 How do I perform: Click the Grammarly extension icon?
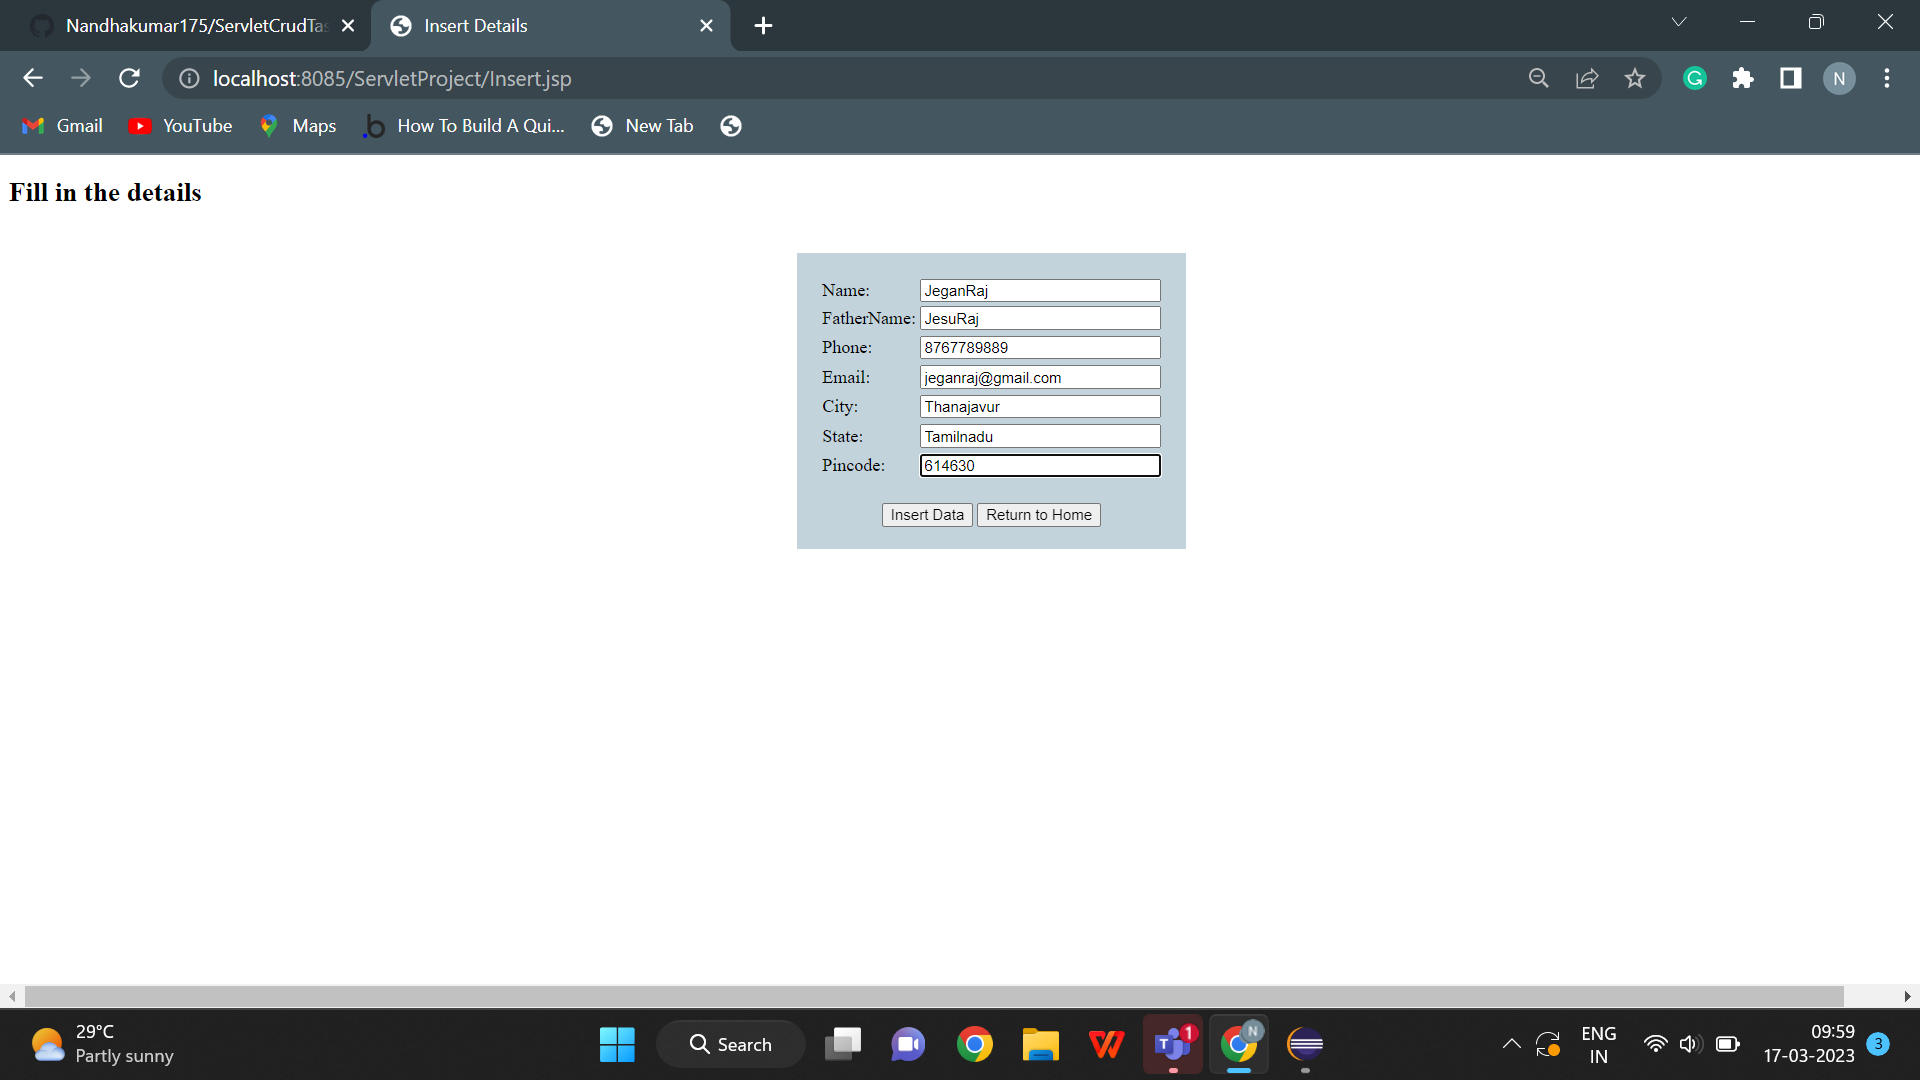(1694, 78)
